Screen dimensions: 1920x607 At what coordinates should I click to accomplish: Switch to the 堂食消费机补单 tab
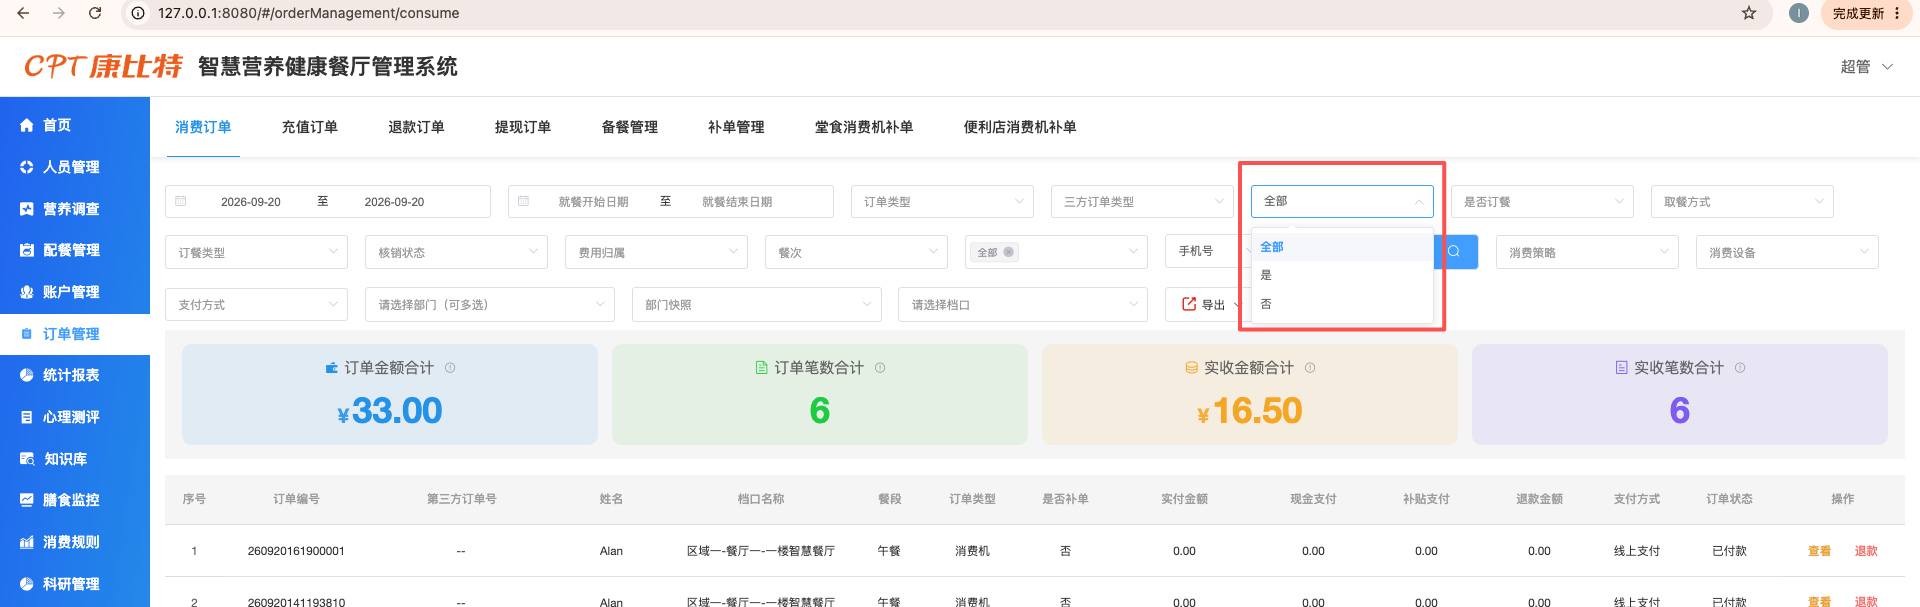pos(864,127)
